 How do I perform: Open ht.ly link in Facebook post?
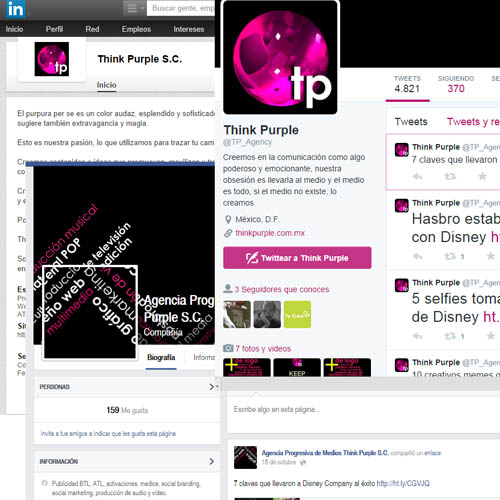tap(403, 483)
